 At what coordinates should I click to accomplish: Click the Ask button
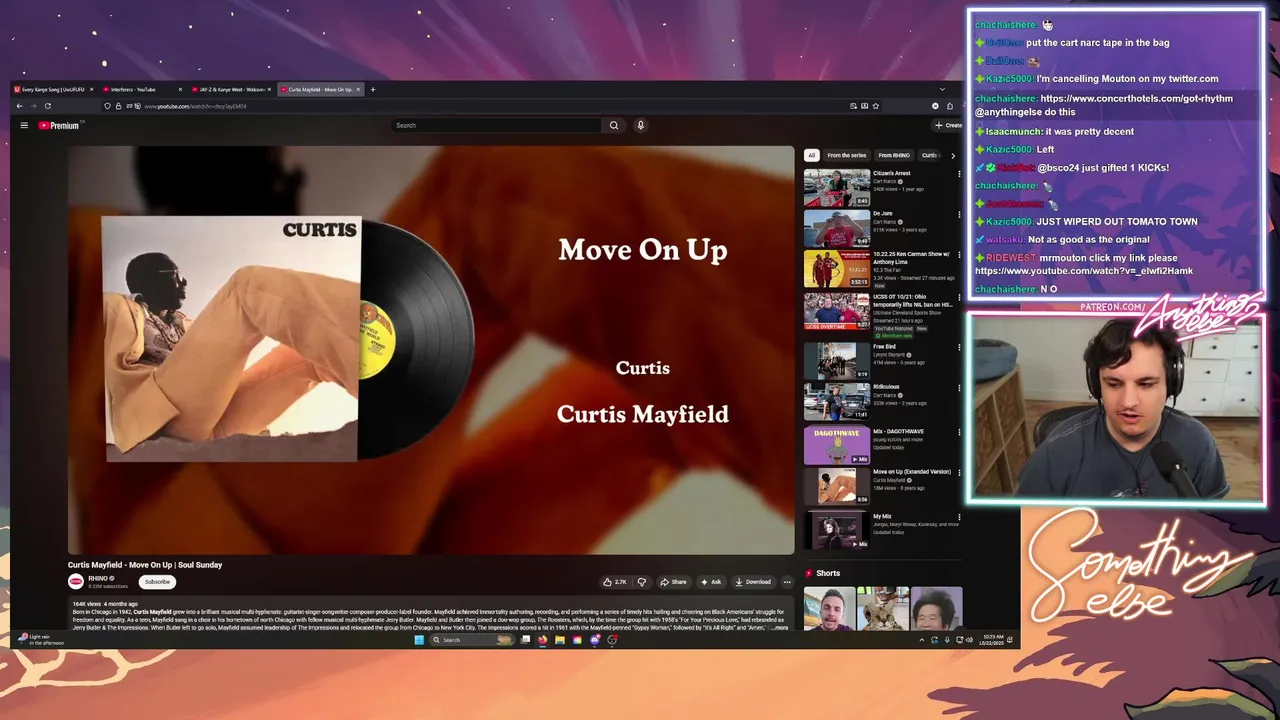coord(710,582)
